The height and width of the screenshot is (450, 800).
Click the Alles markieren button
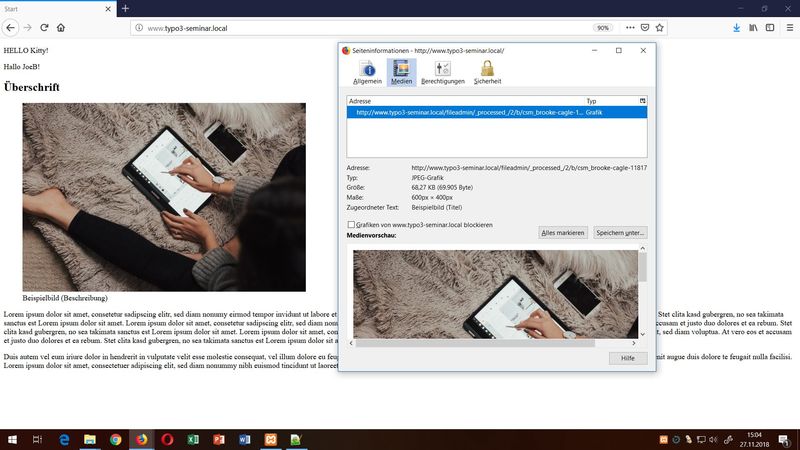(x=562, y=232)
